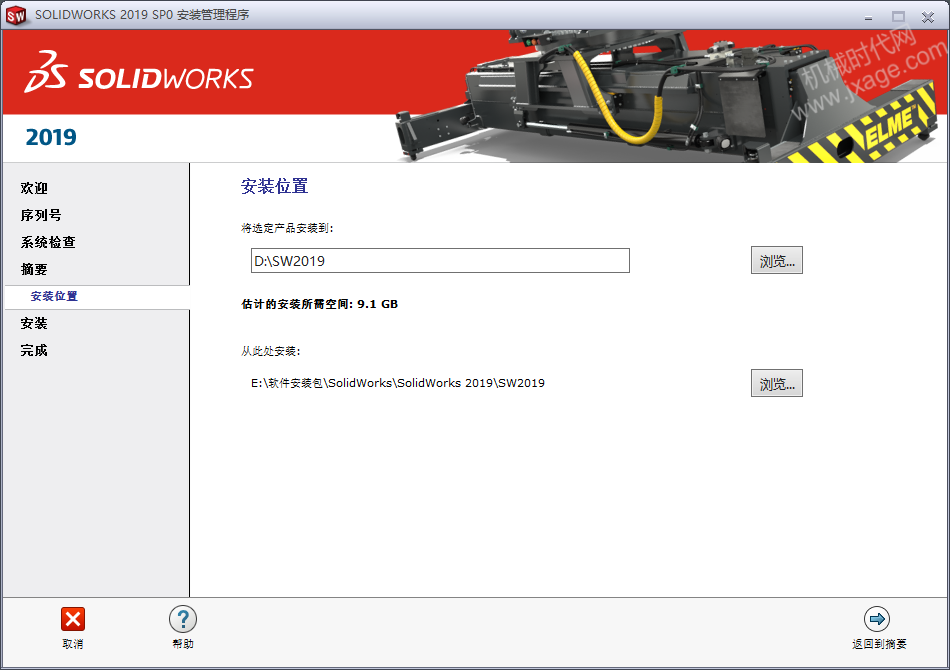The width and height of the screenshot is (950, 670).
Task: Open Help via the question mark icon
Action: coord(182,619)
